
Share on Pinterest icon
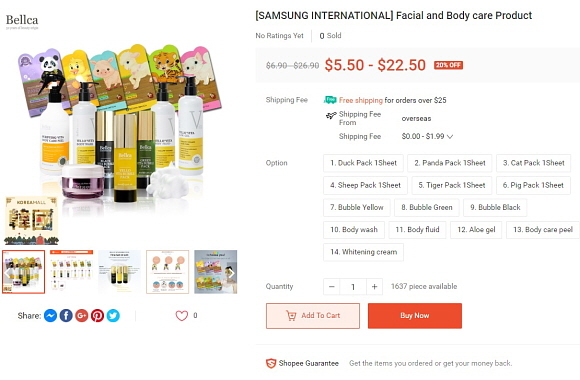coord(97,316)
